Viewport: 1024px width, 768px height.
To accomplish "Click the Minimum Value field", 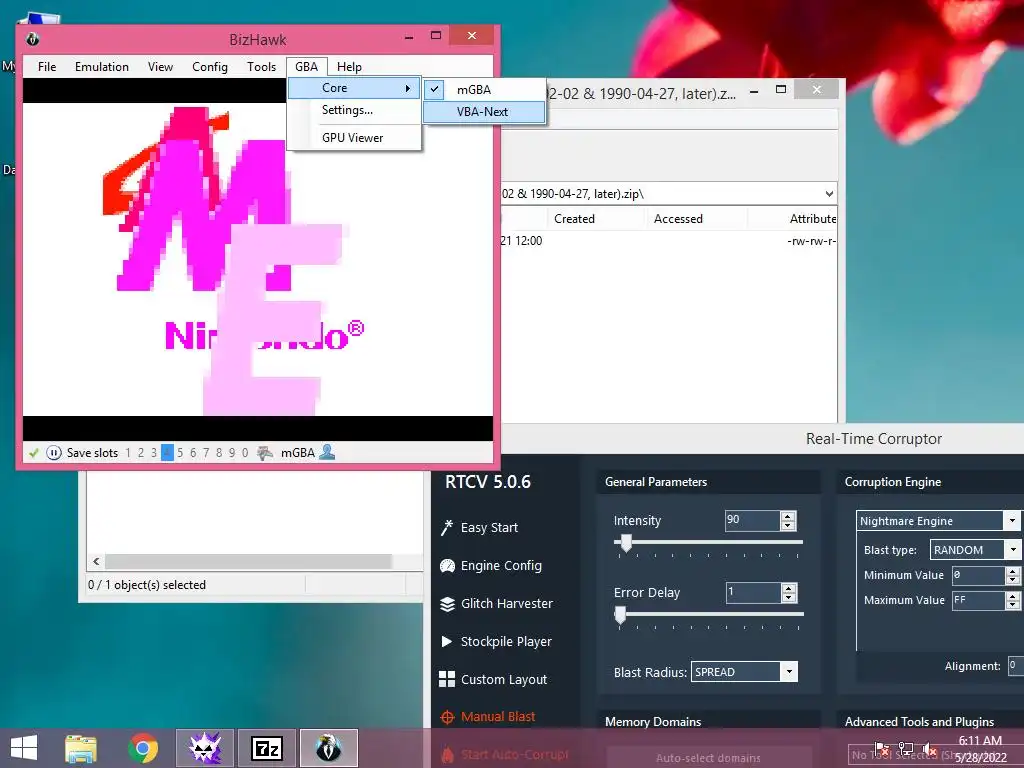I will point(978,575).
